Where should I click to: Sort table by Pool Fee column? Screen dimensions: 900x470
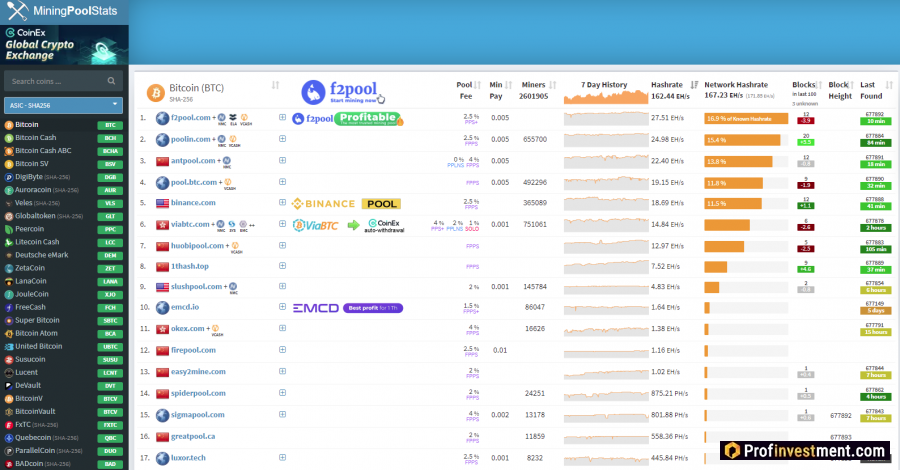(478, 85)
